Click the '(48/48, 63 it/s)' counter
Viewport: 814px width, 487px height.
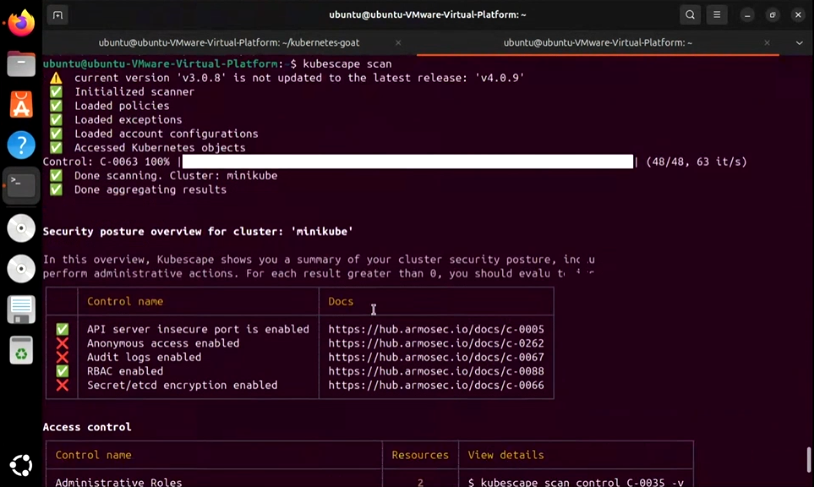click(696, 161)
